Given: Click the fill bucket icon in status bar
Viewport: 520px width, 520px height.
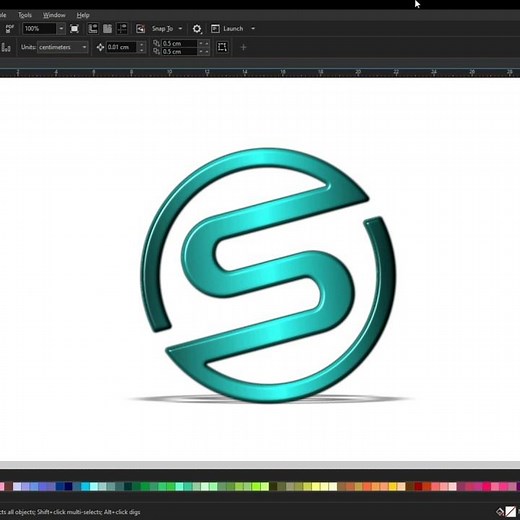Looking at the screenshot, I should point(500,511).
